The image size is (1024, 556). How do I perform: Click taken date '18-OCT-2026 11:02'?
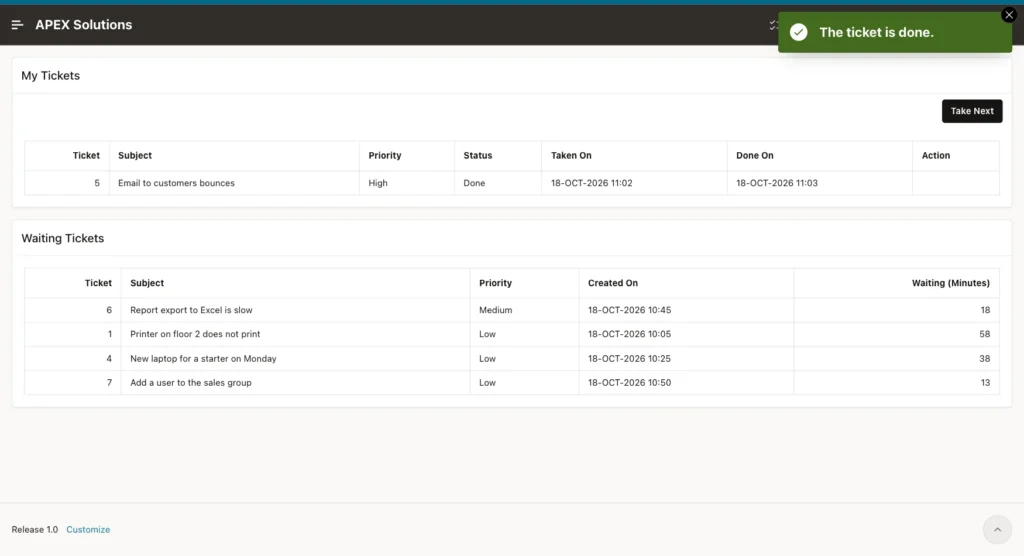[x=592, y=183]
